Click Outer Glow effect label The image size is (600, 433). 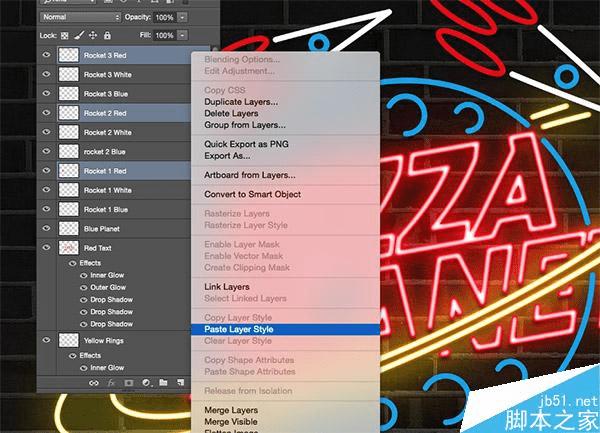[x=108, y=287]
